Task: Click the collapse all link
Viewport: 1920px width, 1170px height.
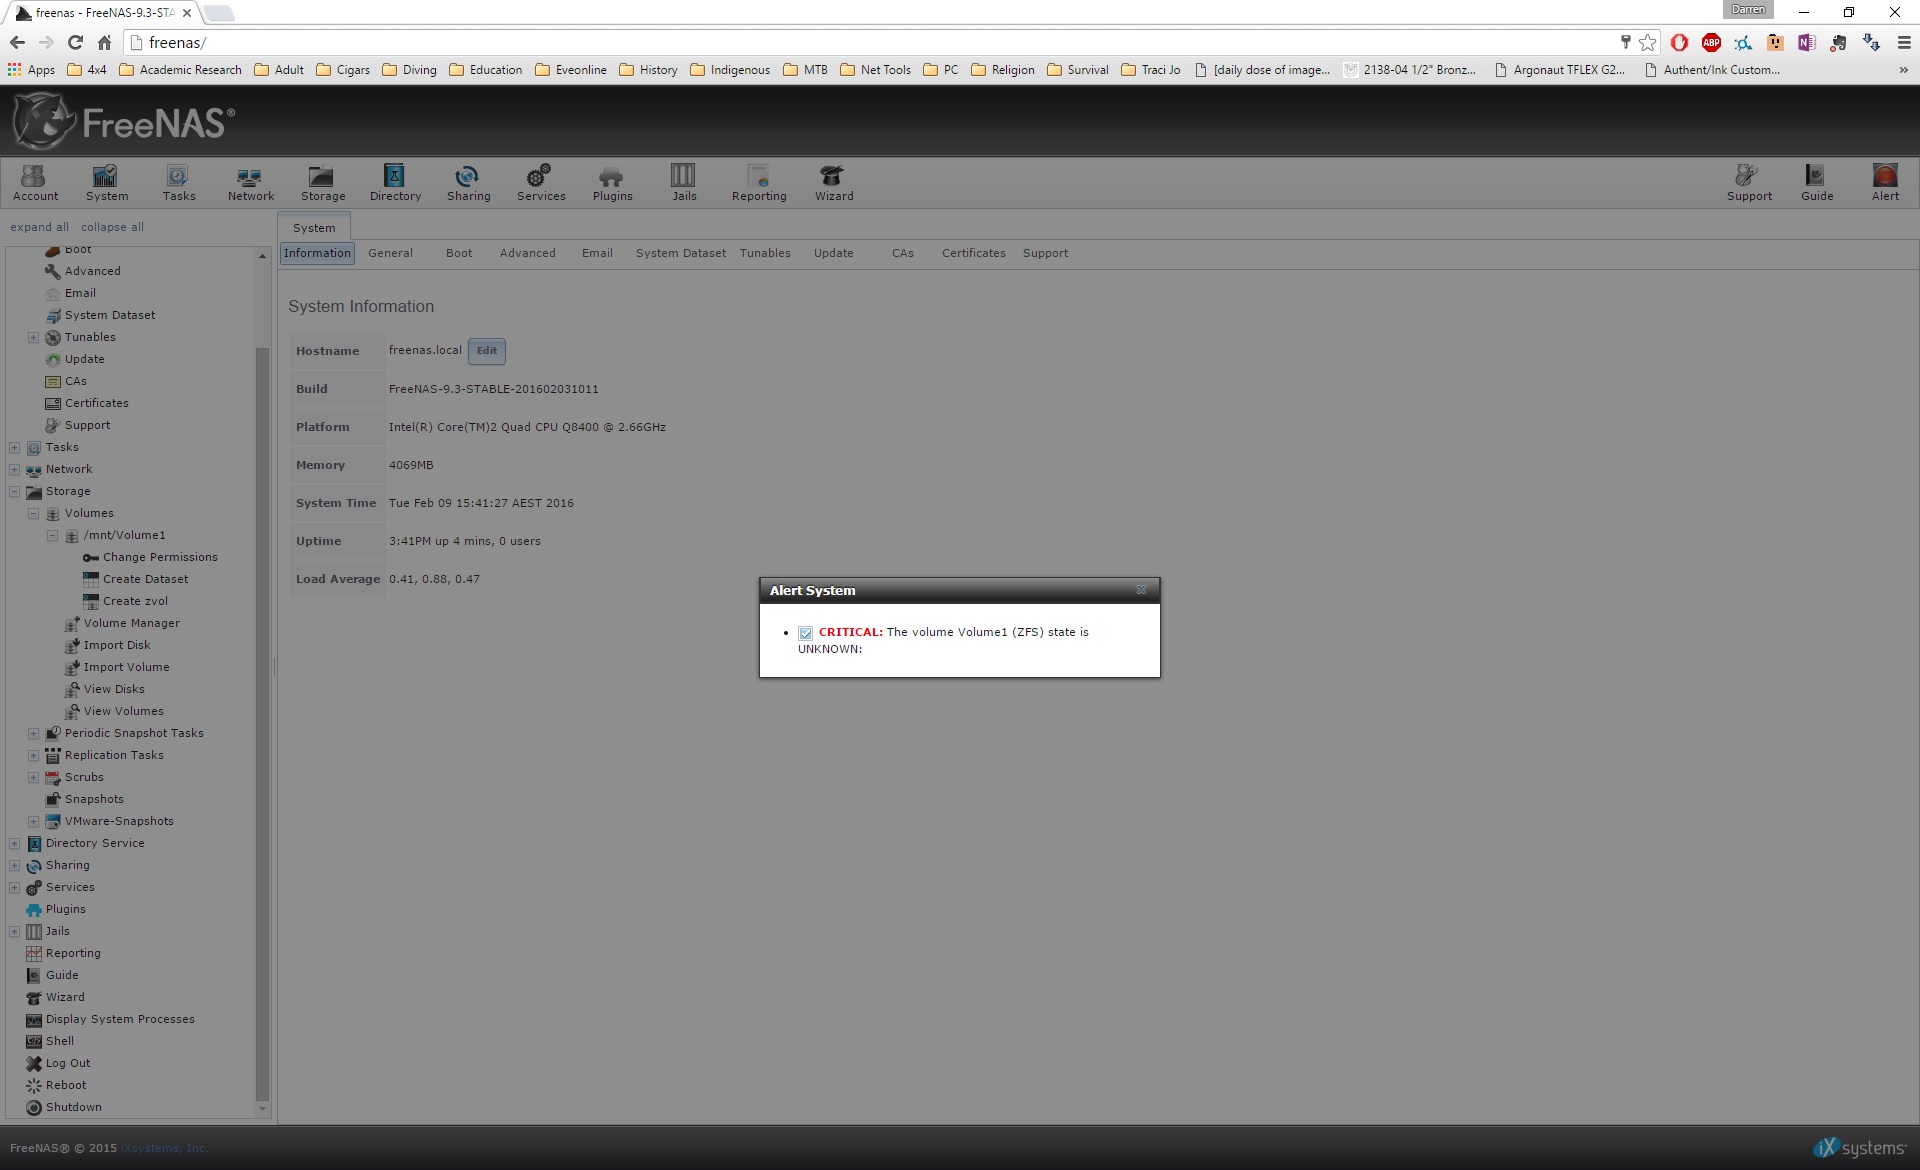Action: pyautogui.click(x=112, y=227)
